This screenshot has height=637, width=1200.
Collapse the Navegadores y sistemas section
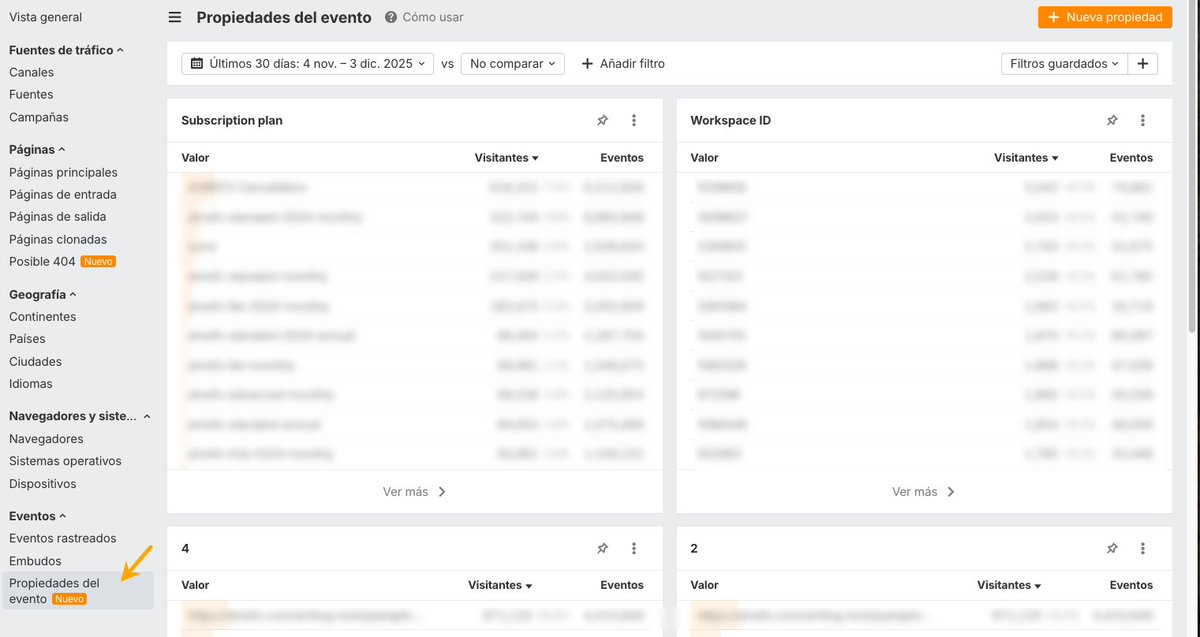click(x=80, y=417)
